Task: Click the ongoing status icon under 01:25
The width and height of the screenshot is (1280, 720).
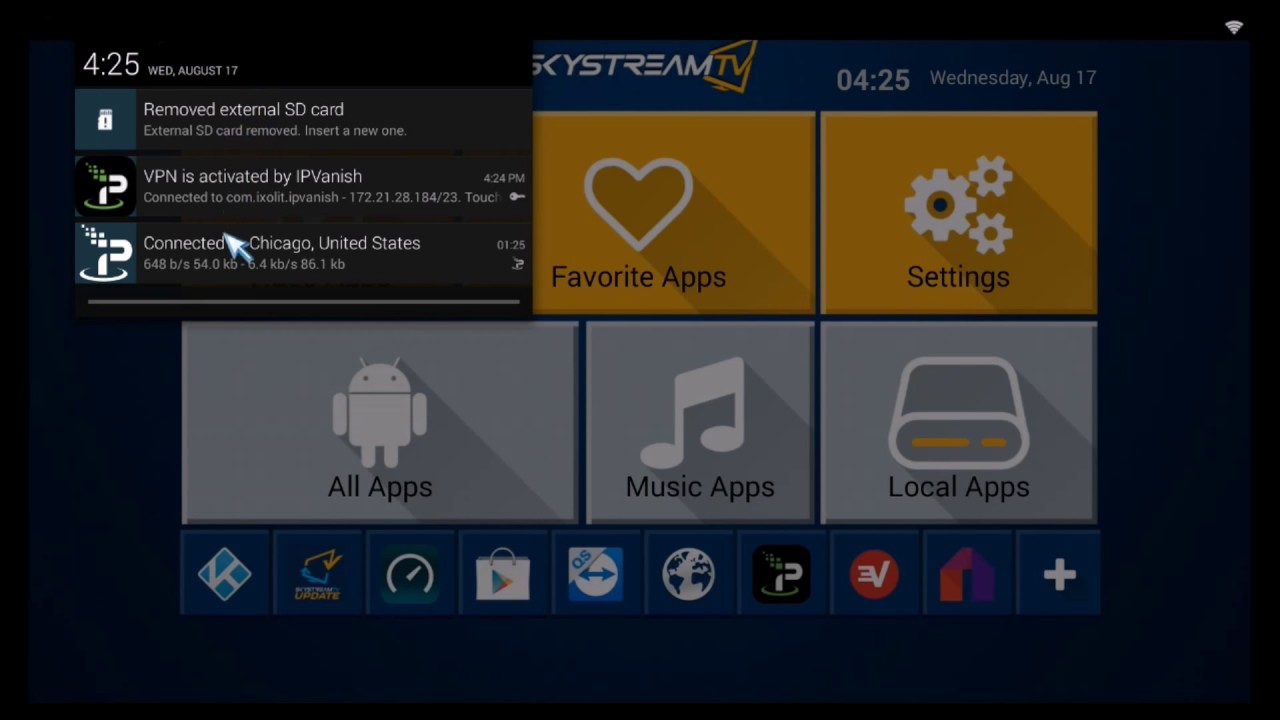Action: tap(518, 264)
